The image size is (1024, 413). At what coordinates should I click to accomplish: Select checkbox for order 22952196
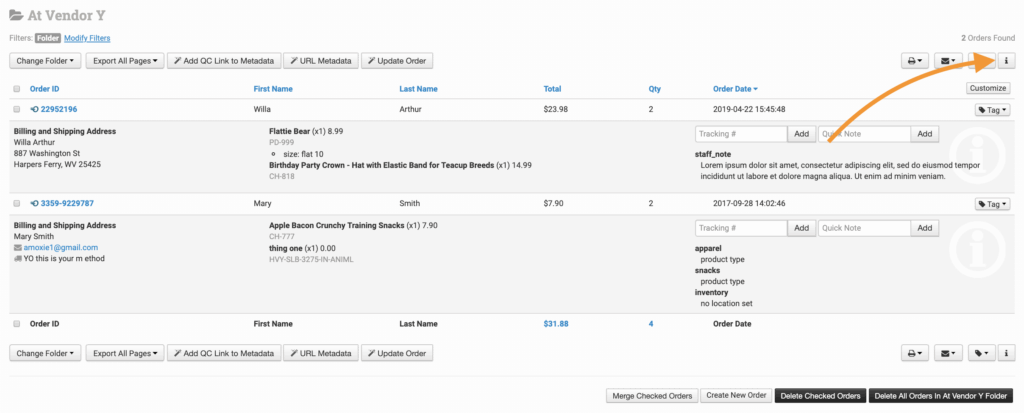(16, 109)
